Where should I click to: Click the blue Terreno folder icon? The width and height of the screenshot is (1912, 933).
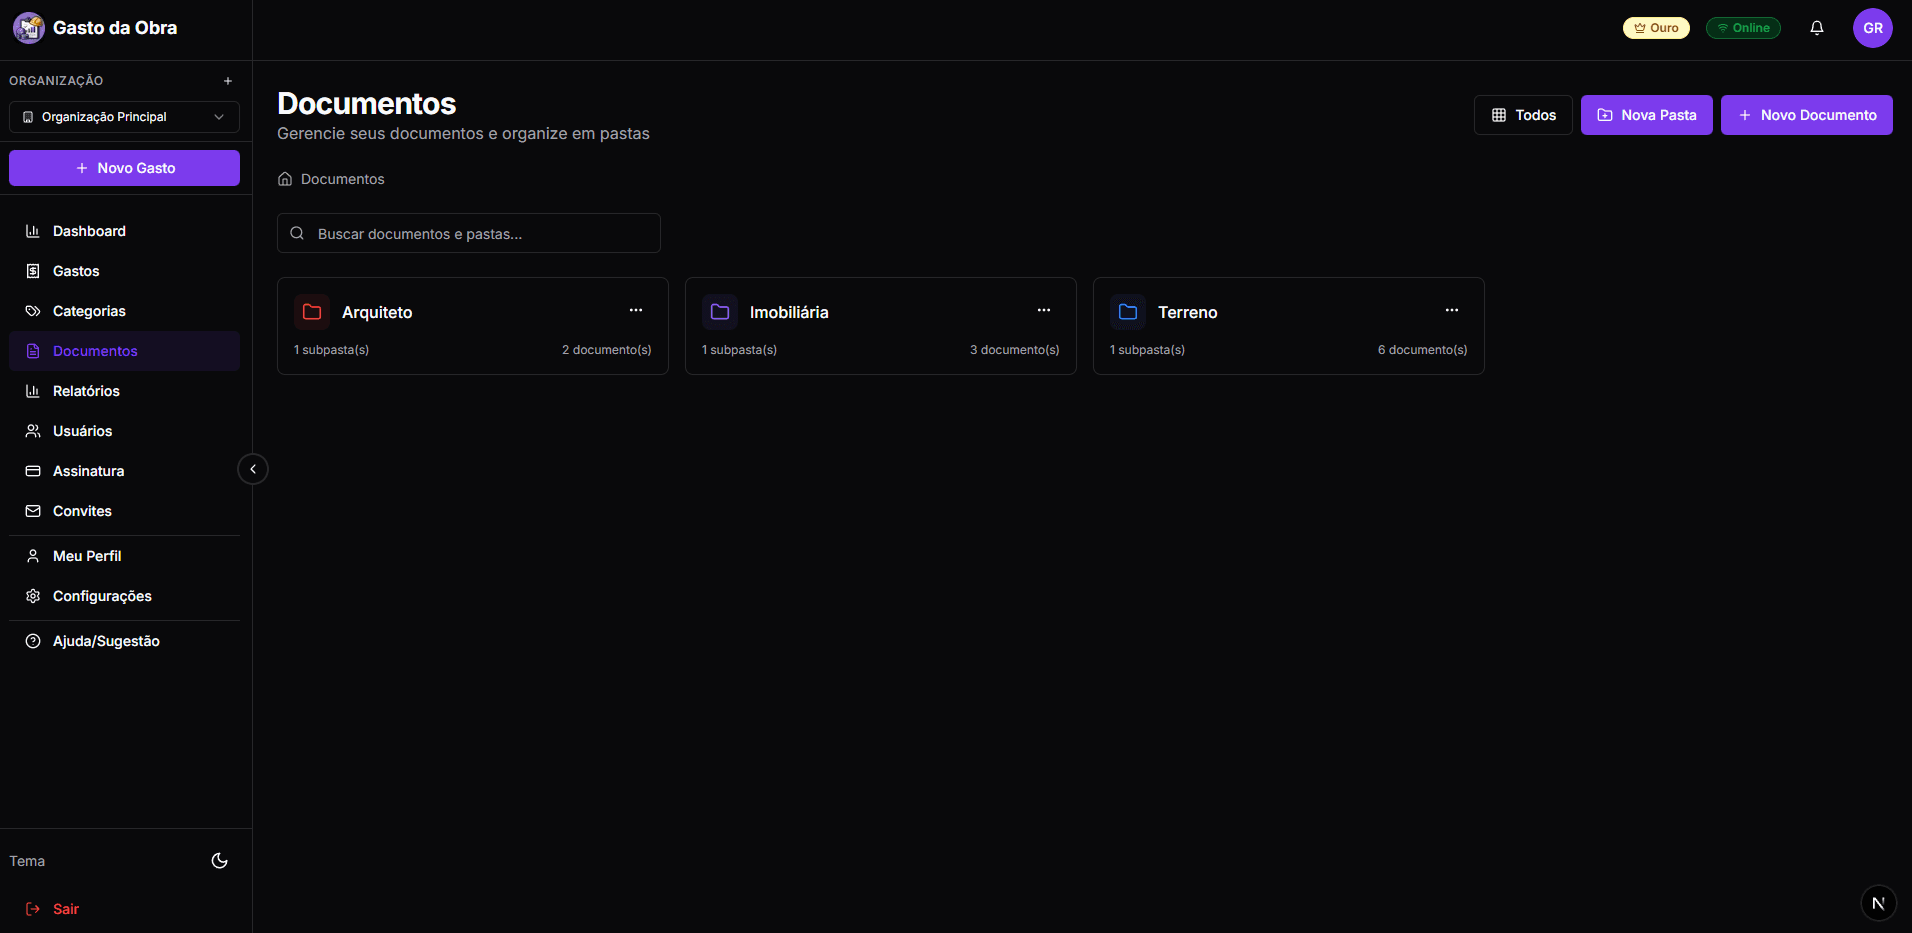point(1128,312)
